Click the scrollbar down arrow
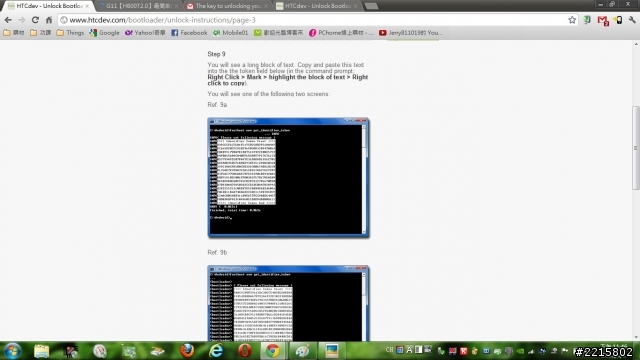Viewport: 640px width, 360px height. pos(636,337)
